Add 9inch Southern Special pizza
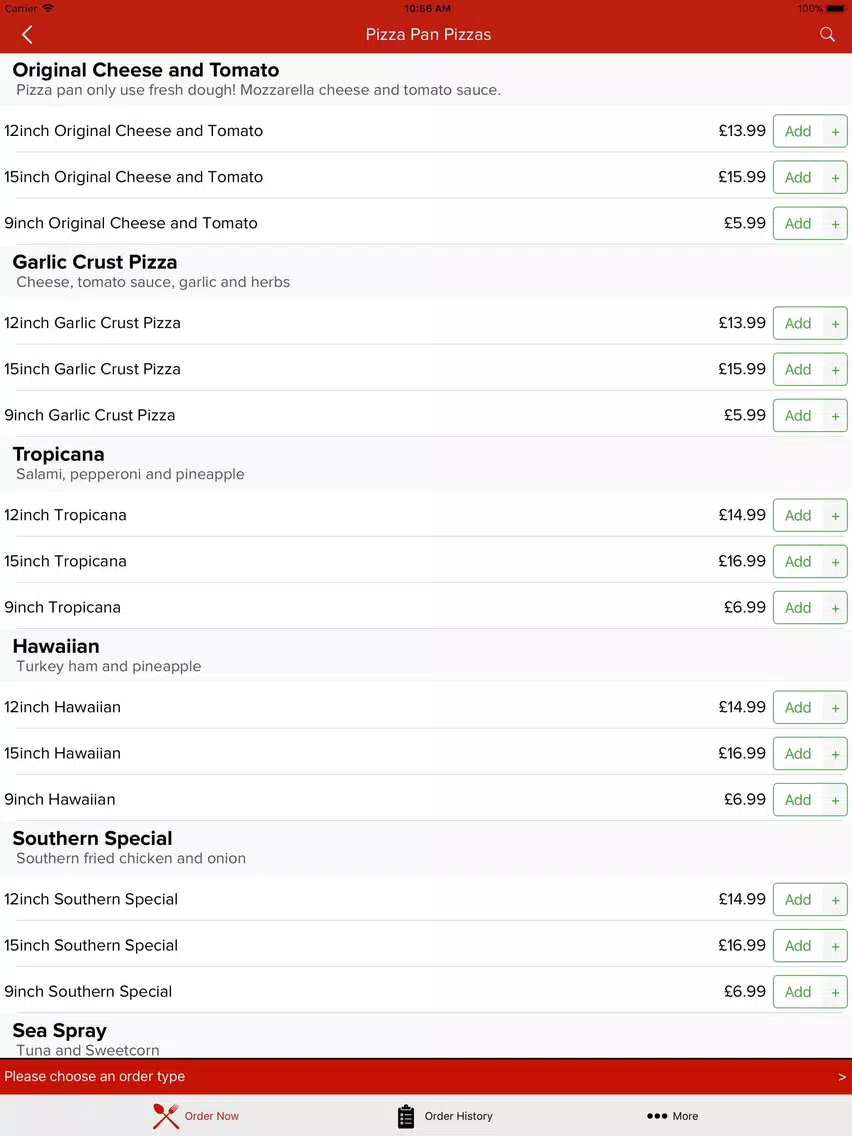 798,992
